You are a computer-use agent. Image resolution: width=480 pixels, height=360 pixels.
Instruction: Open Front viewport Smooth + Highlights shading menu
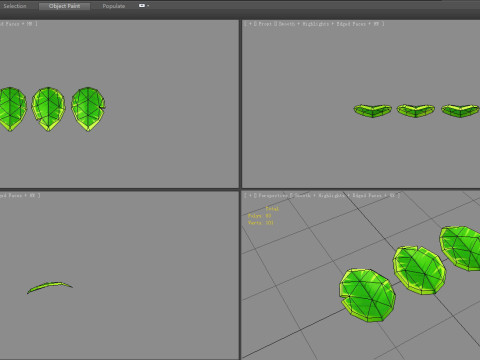click(304, 24)
